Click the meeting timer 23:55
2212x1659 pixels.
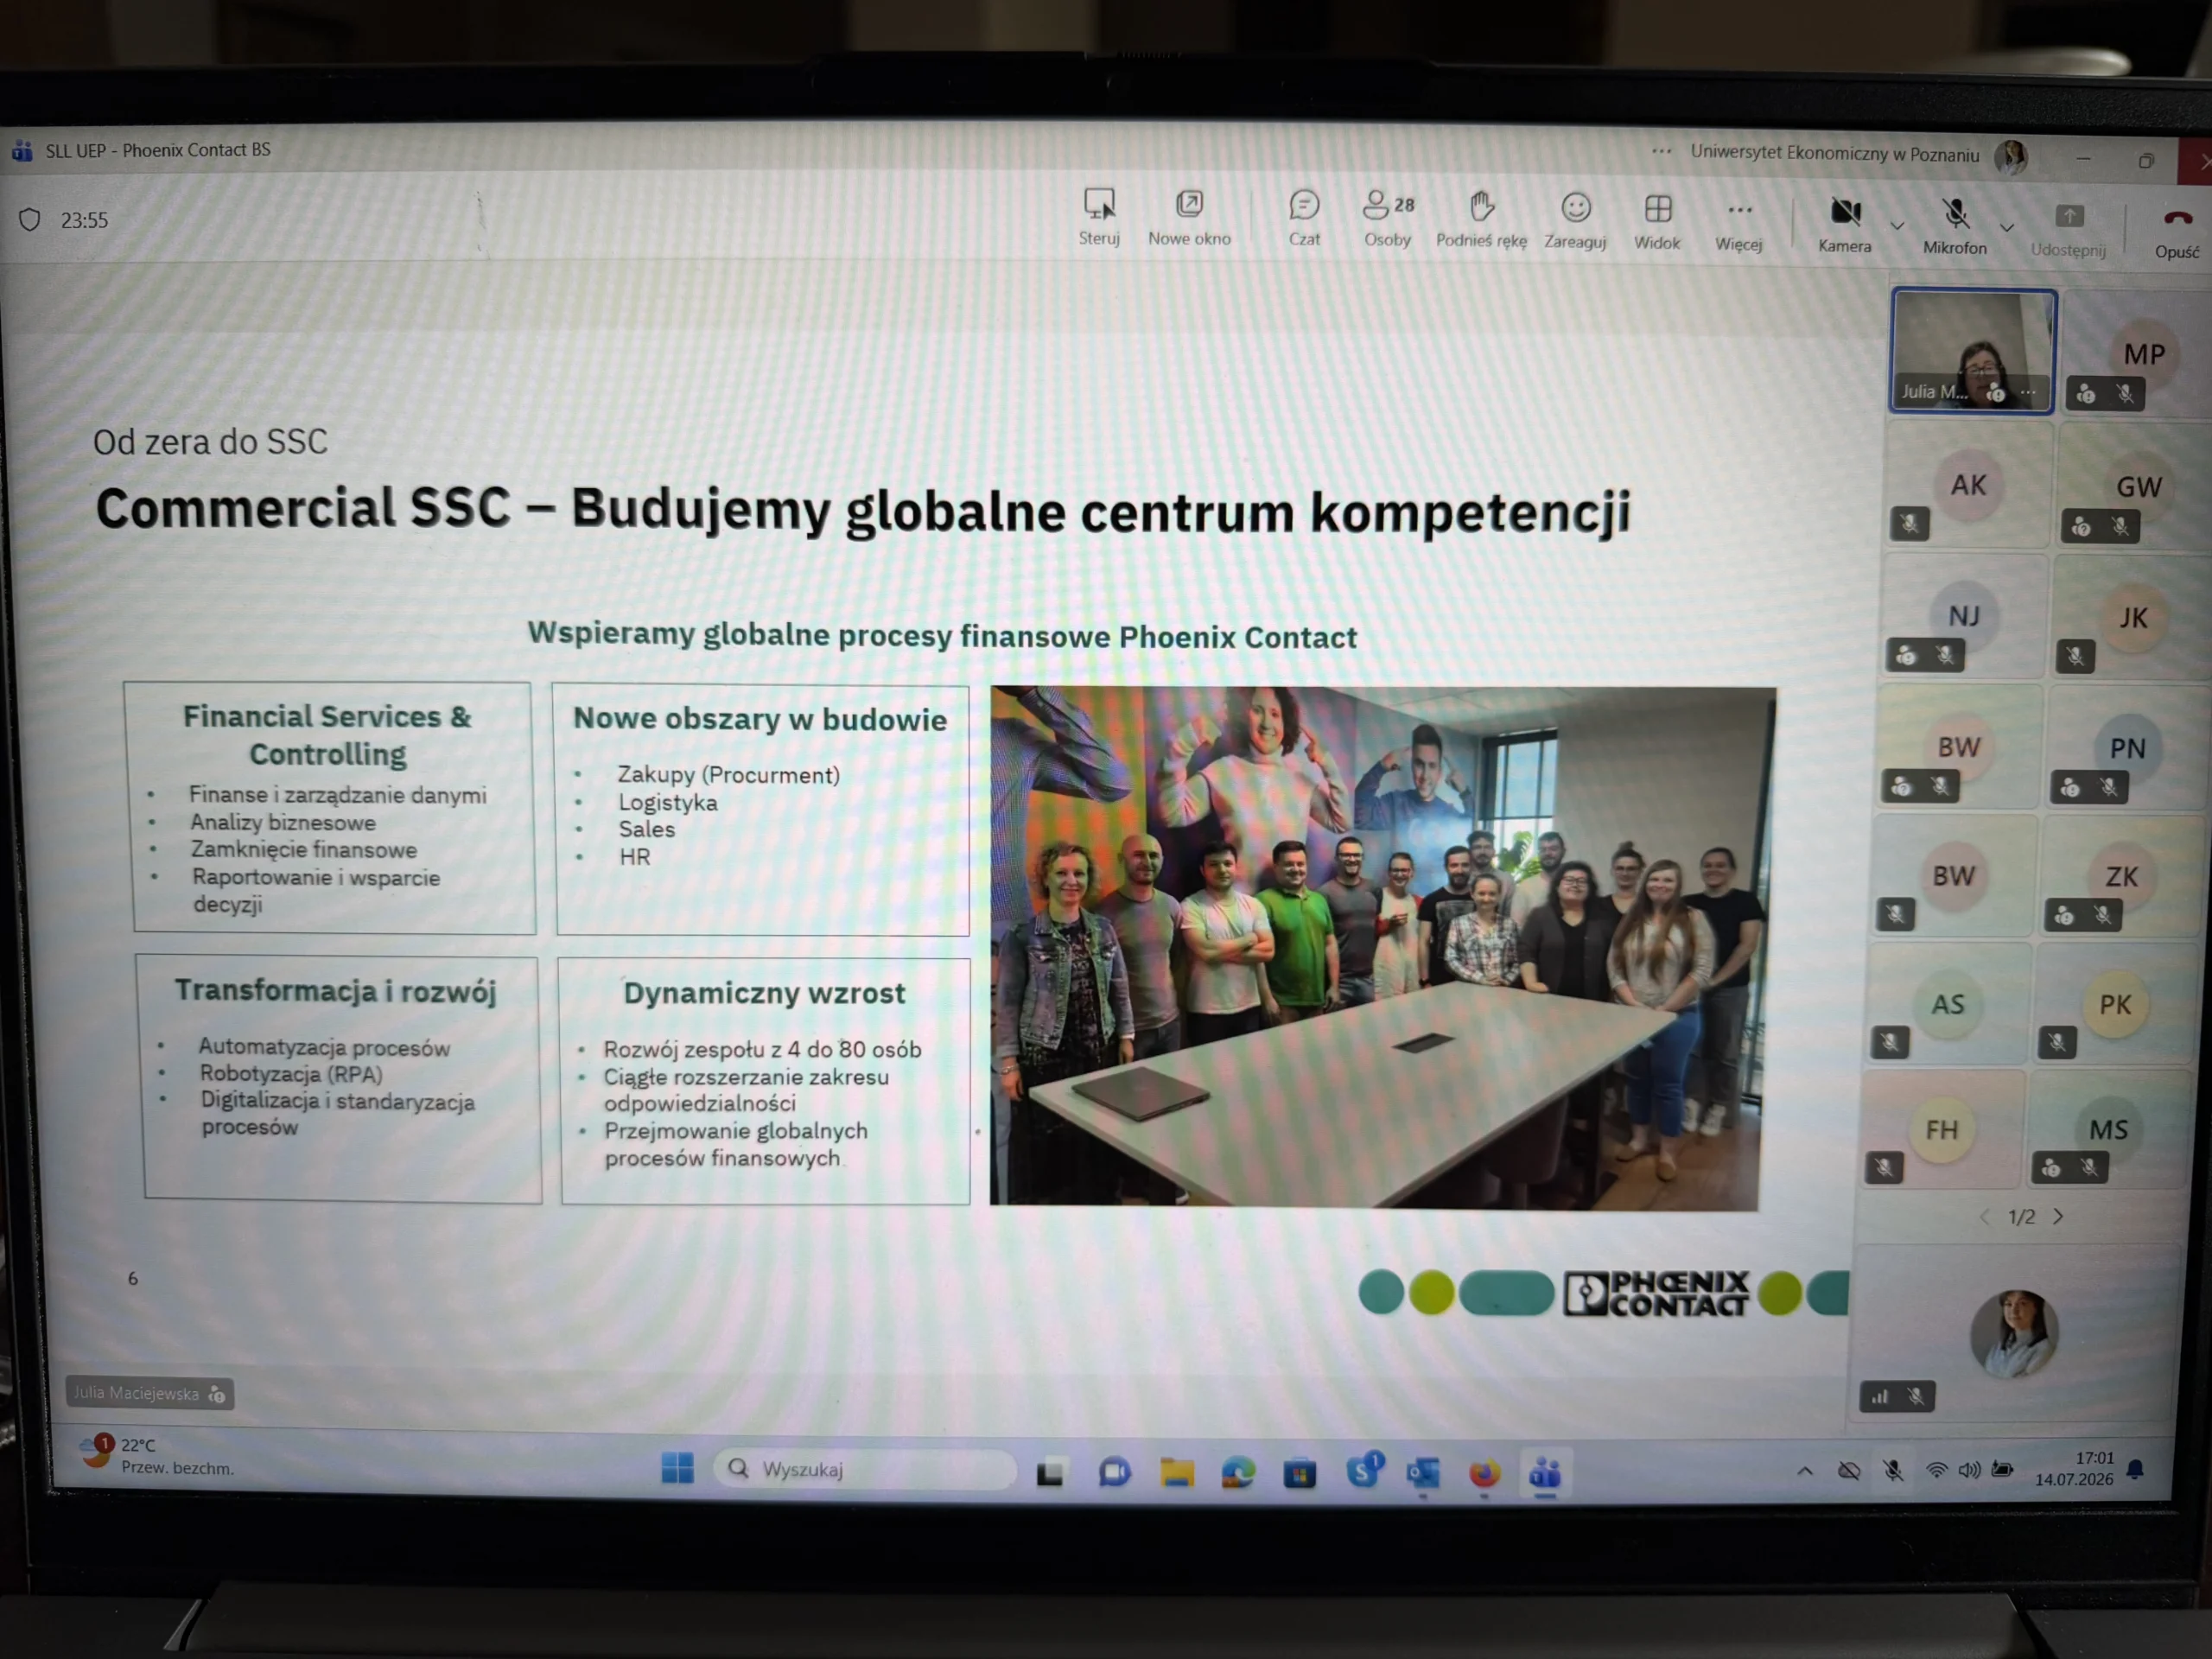point(84,220)
